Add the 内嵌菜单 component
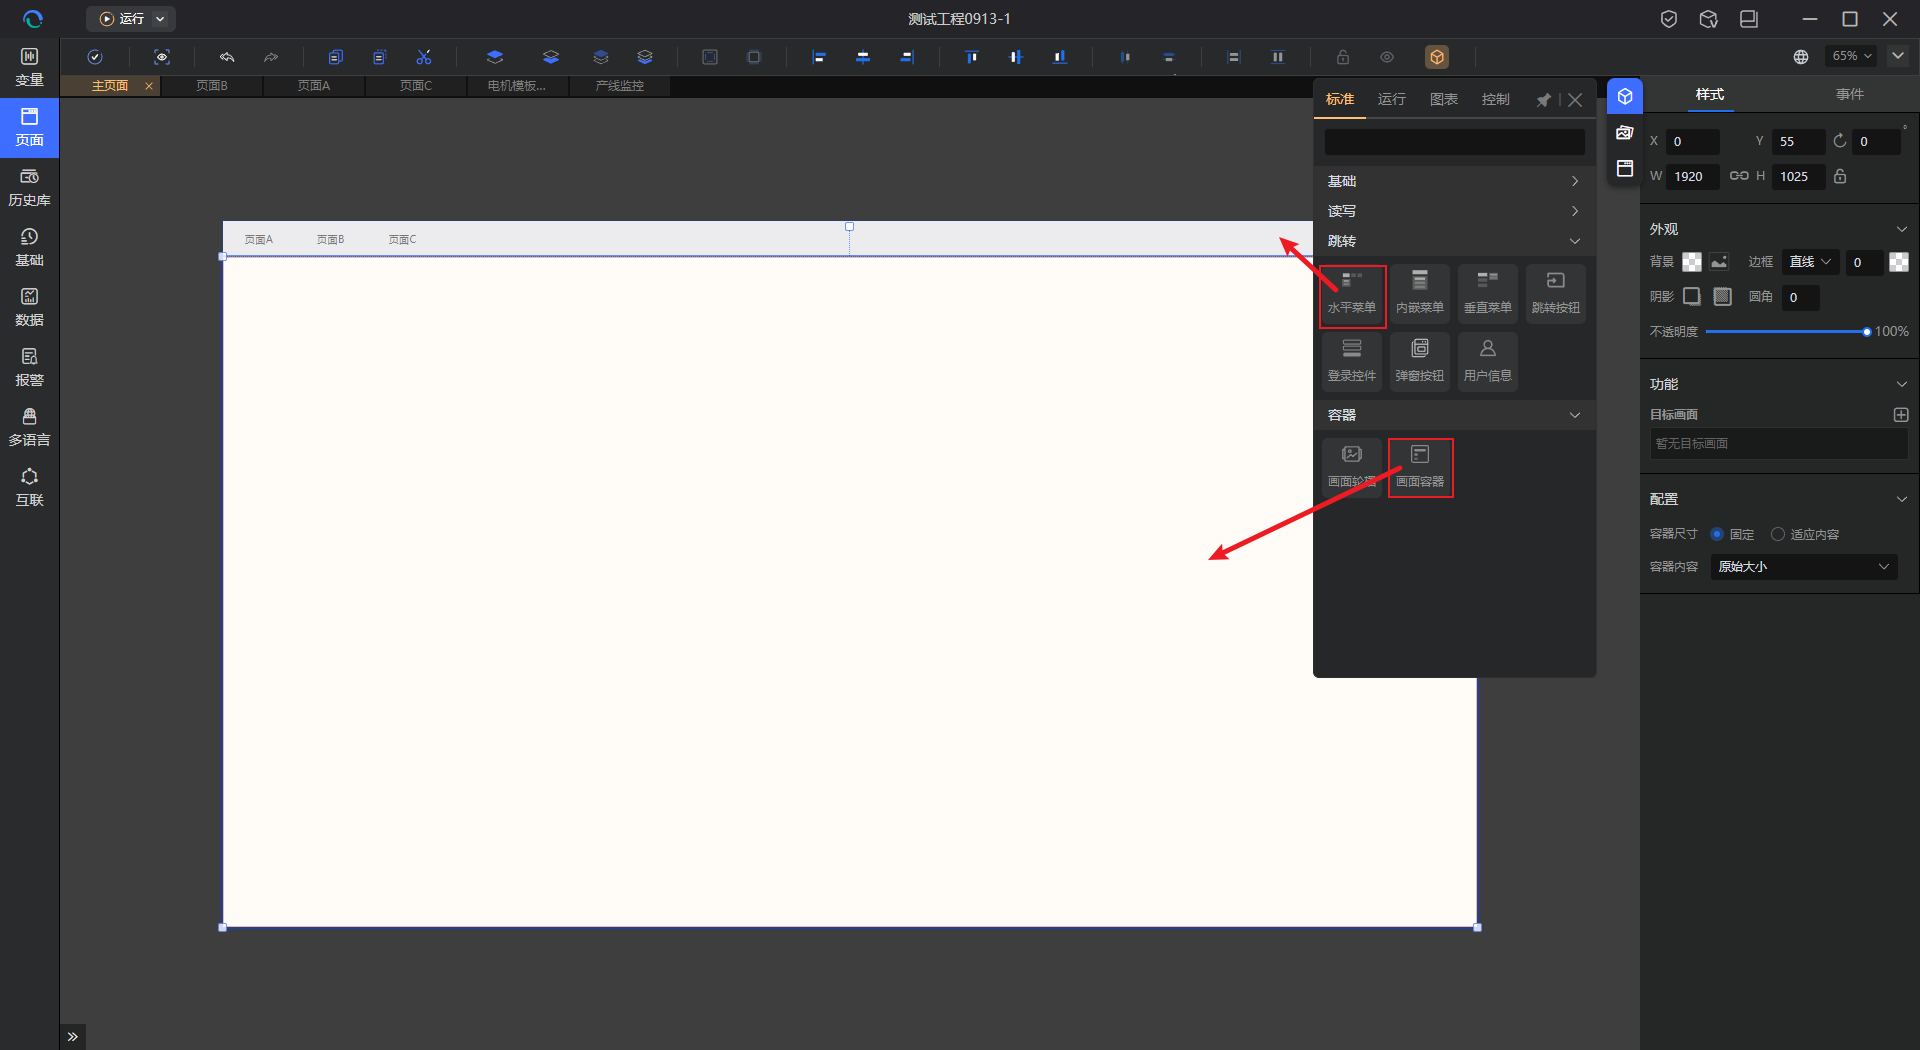Viewport: 1920px width, 1050px height. coord(1420,295)
